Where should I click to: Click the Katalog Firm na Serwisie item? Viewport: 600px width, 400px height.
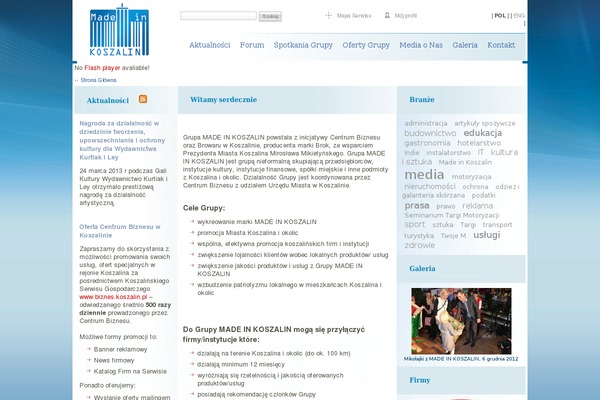click(130, 371)
